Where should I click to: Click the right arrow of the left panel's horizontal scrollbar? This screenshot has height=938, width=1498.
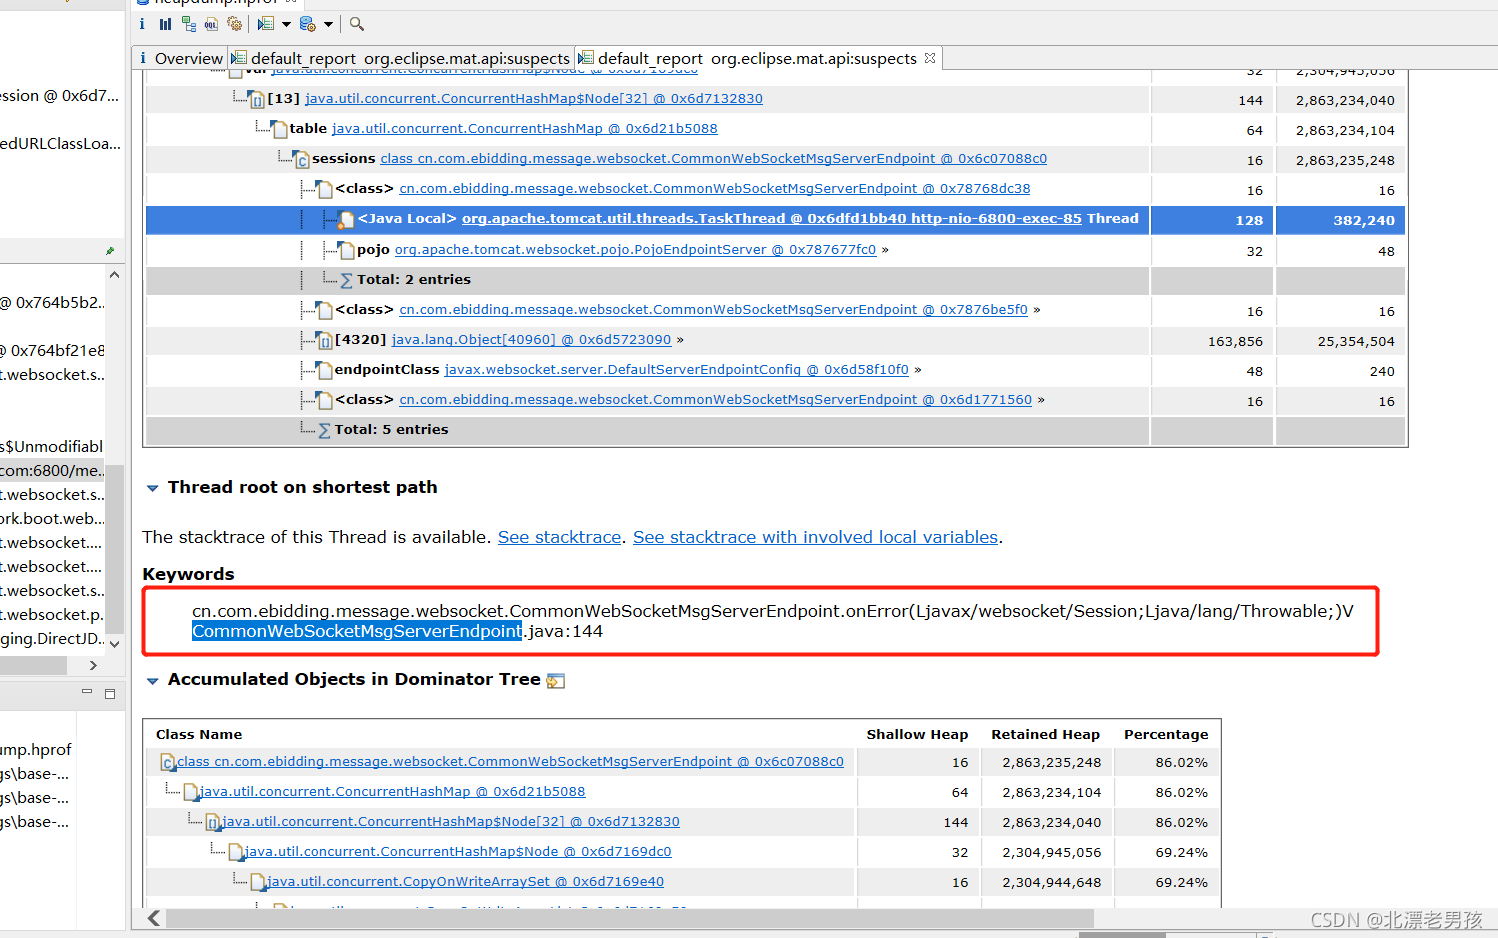93,665
